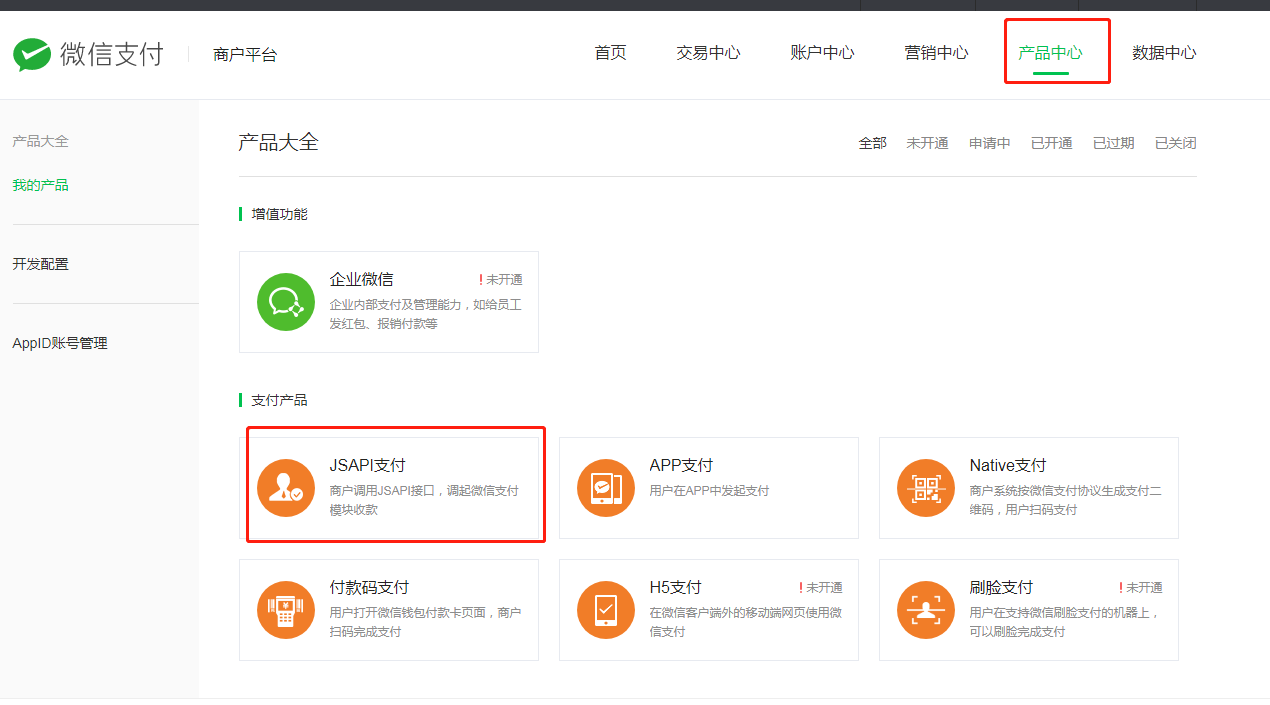Filter products by 已过期
The width and height of the screenshot is (1270, 705).
point(1113,143)
